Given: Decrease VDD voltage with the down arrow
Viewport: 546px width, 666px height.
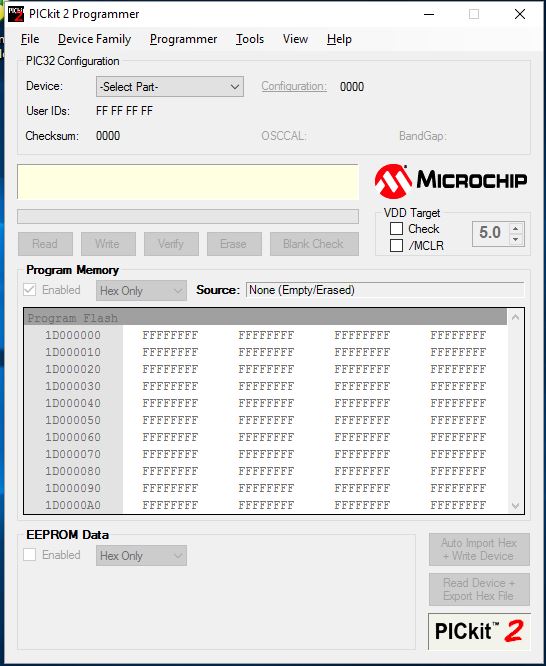Looking at the screenshot, I should 515,240.
